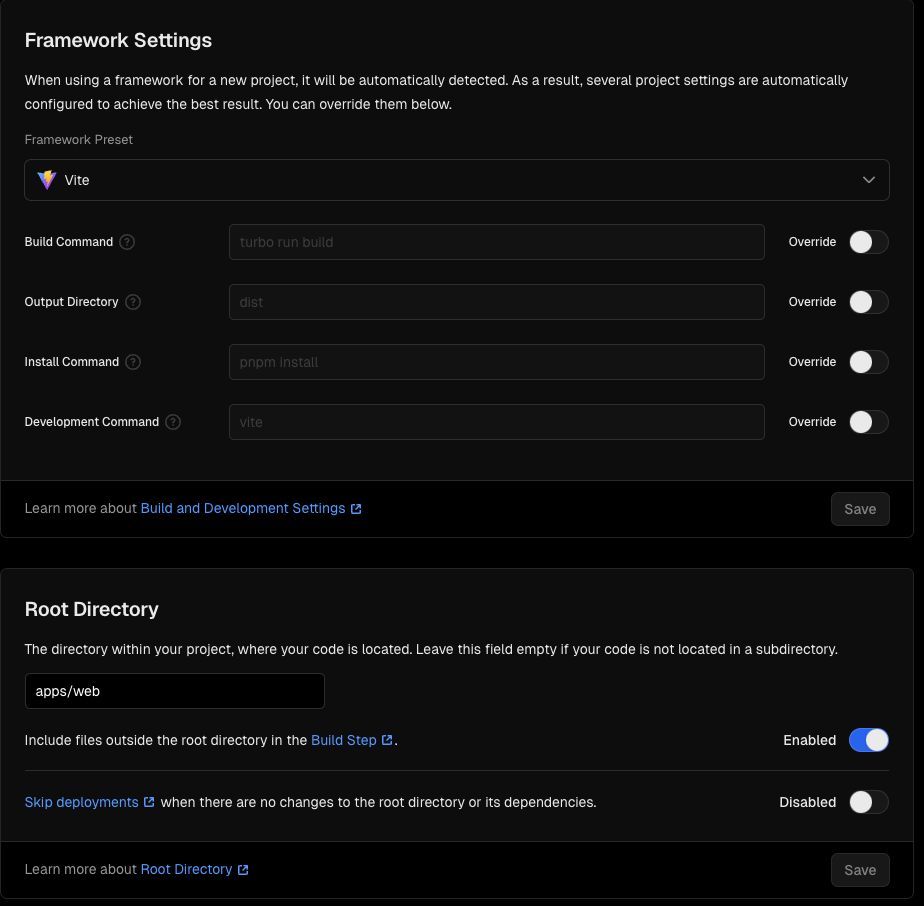Click the Build Command help icon
Viewport: 924px width, 906px height.
(x=127, y=242)
